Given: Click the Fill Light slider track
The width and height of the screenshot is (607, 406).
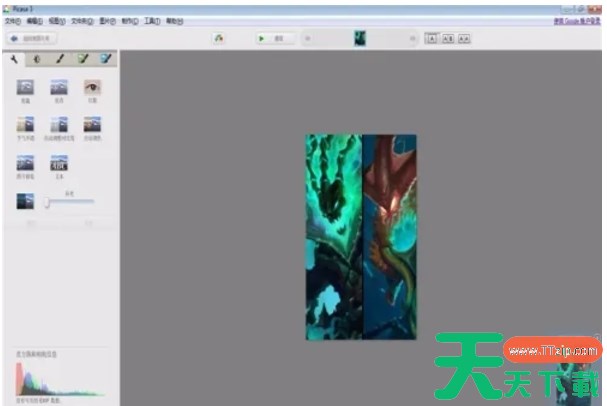Looking at the screenshot, I should point(70,201).
